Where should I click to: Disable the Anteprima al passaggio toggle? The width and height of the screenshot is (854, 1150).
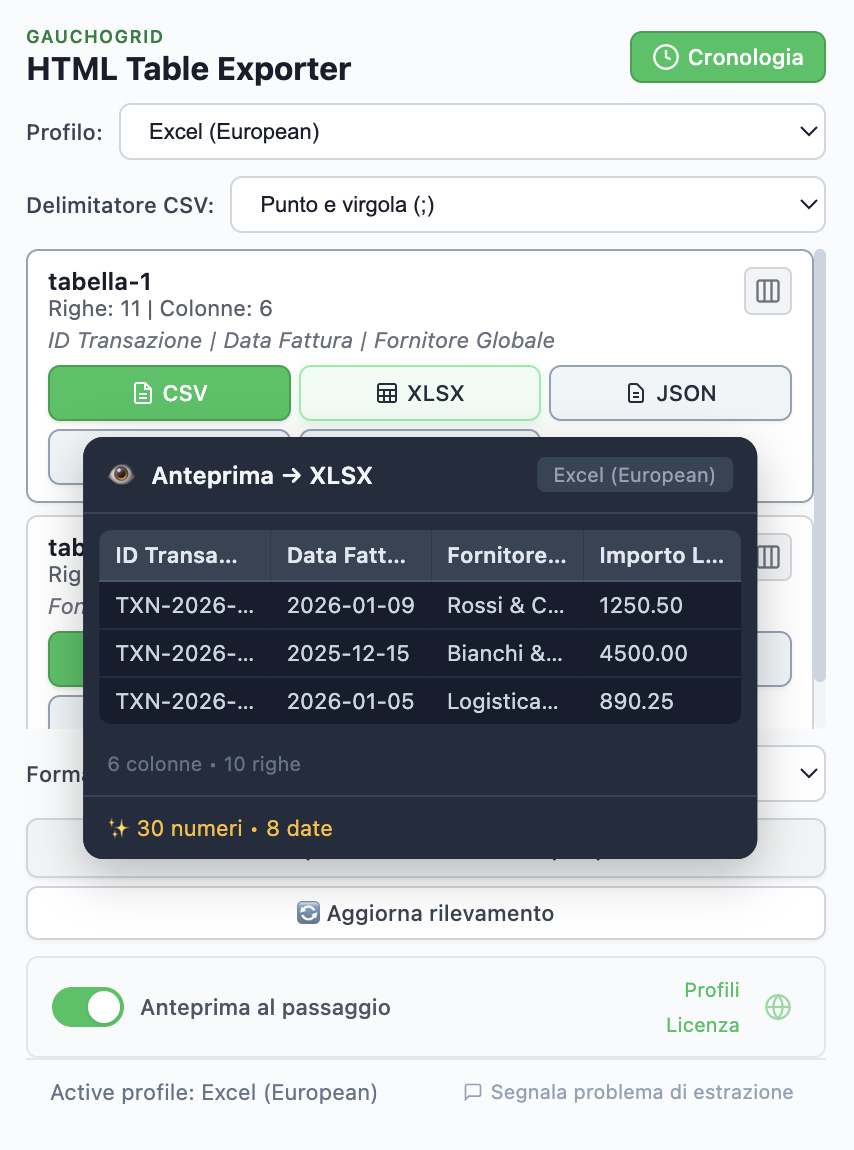coord(87,1007)
